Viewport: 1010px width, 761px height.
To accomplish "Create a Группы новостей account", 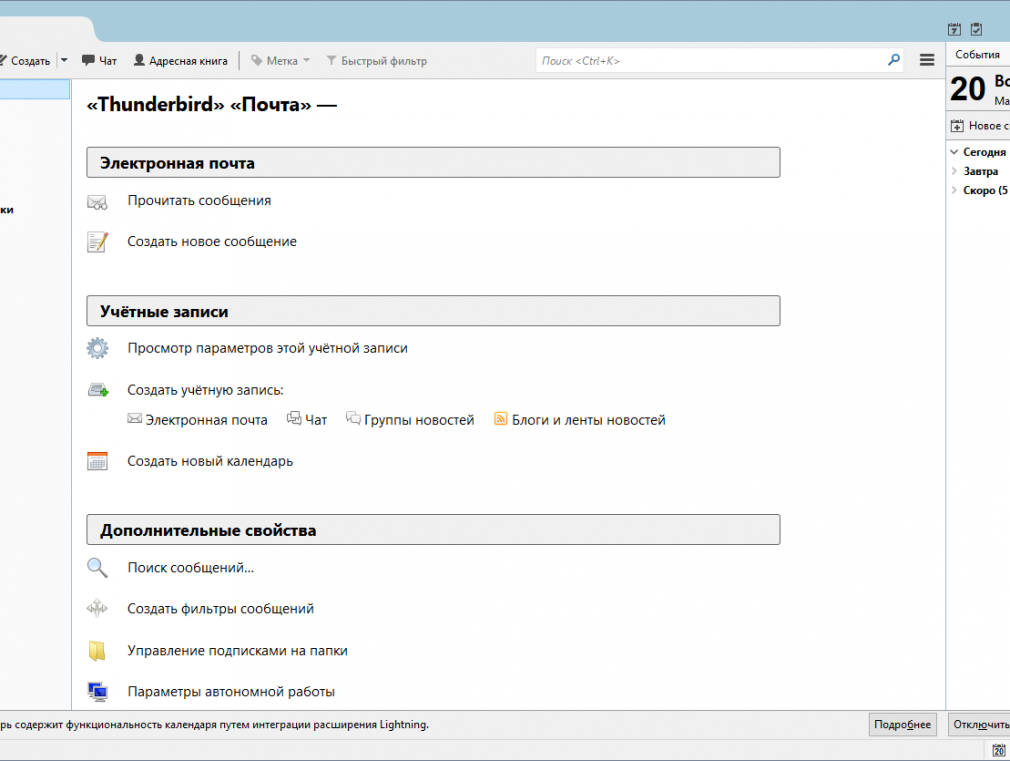I will click(x=419, y=420).
